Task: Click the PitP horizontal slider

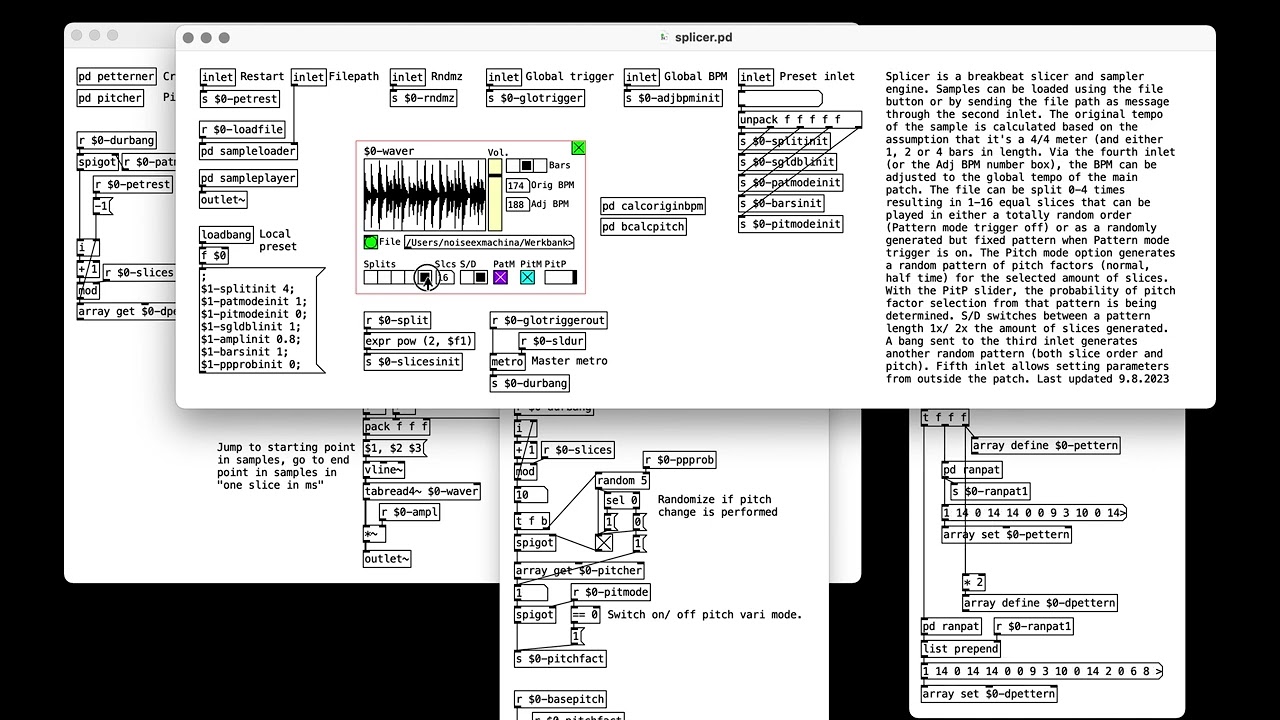Action: (561, 277)
